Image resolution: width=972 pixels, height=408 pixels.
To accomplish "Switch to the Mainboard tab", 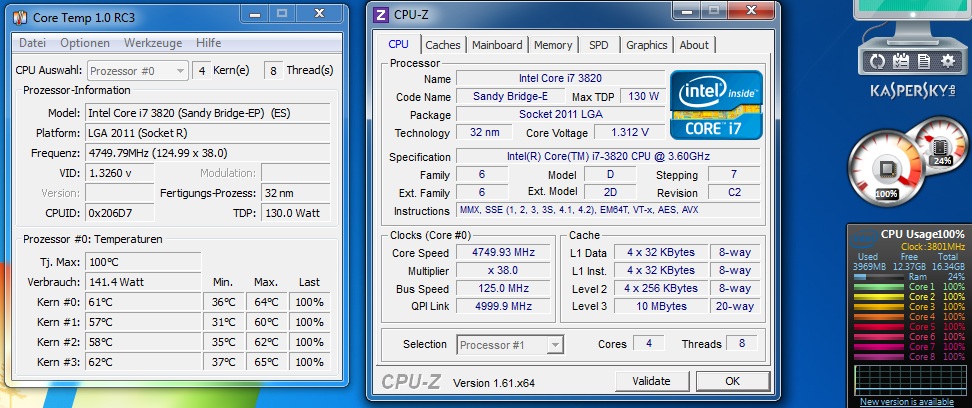I will (x=497, y=45).
